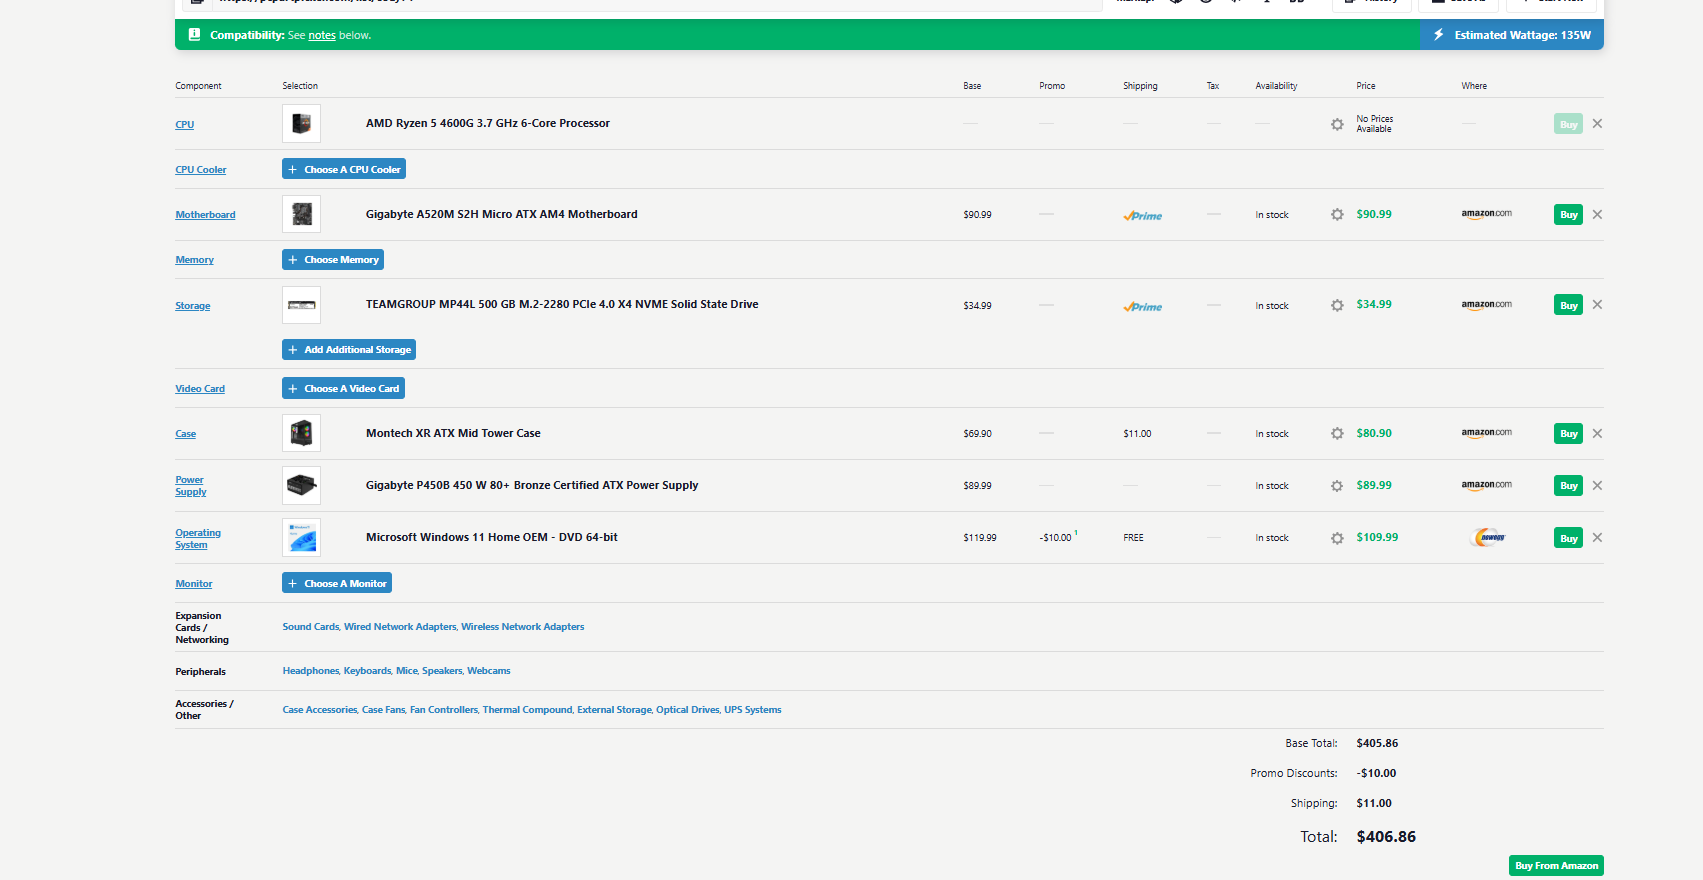Buy the Gigabyte P450B power supply
Viewport: 1703px width, 880px height.
pyautogui.click(x=1569, y=486)
